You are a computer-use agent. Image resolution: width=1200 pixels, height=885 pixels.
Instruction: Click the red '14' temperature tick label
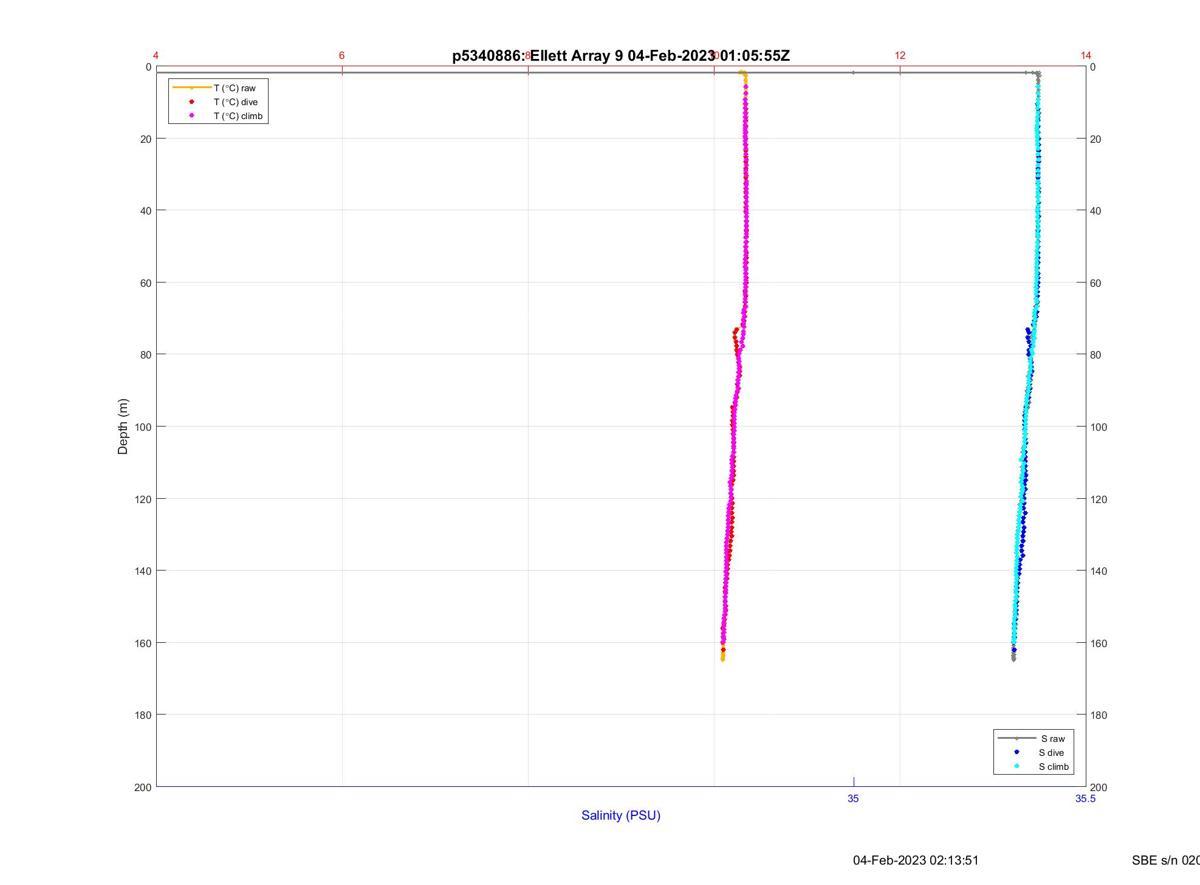(x=1086, y=55)
